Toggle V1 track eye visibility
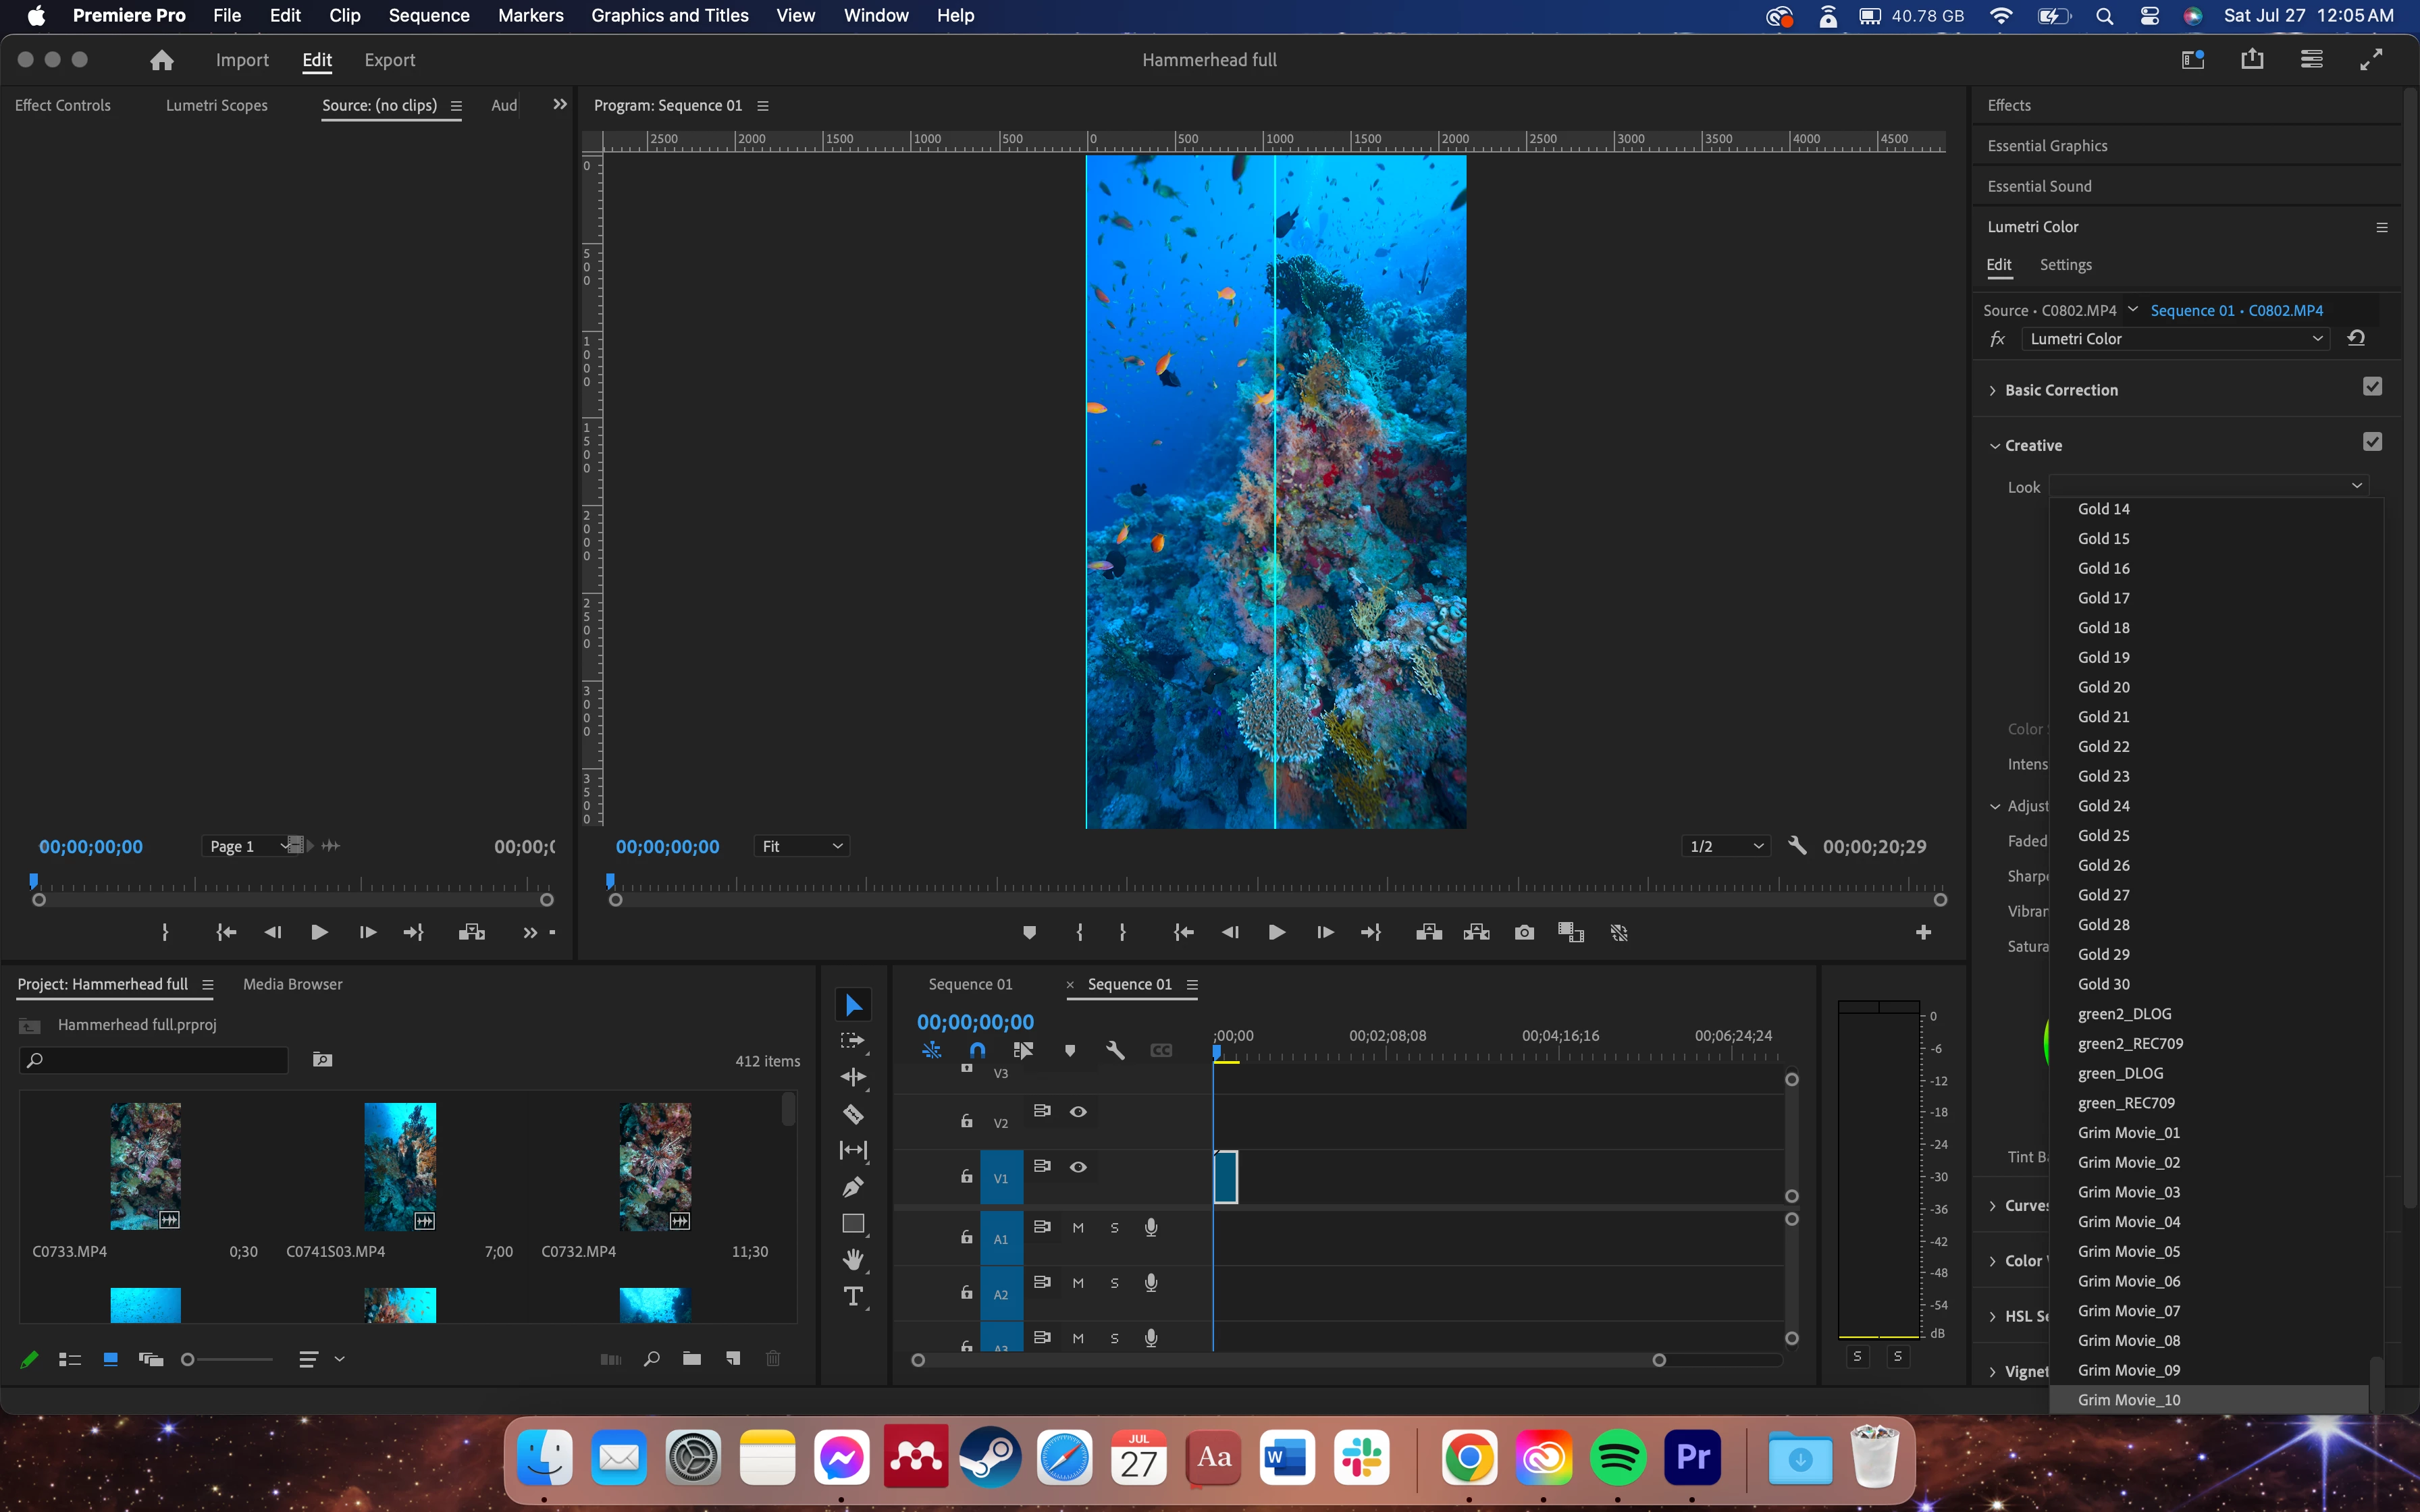This screenshot has width=2420, height=1512. 1078,1167
